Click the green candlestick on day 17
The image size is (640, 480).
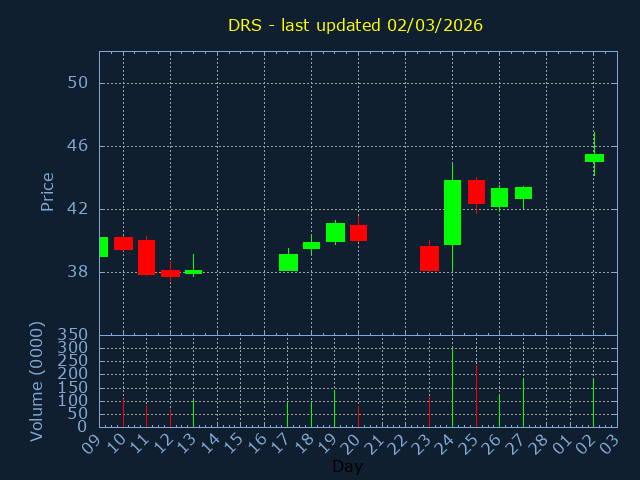[288, 262]
